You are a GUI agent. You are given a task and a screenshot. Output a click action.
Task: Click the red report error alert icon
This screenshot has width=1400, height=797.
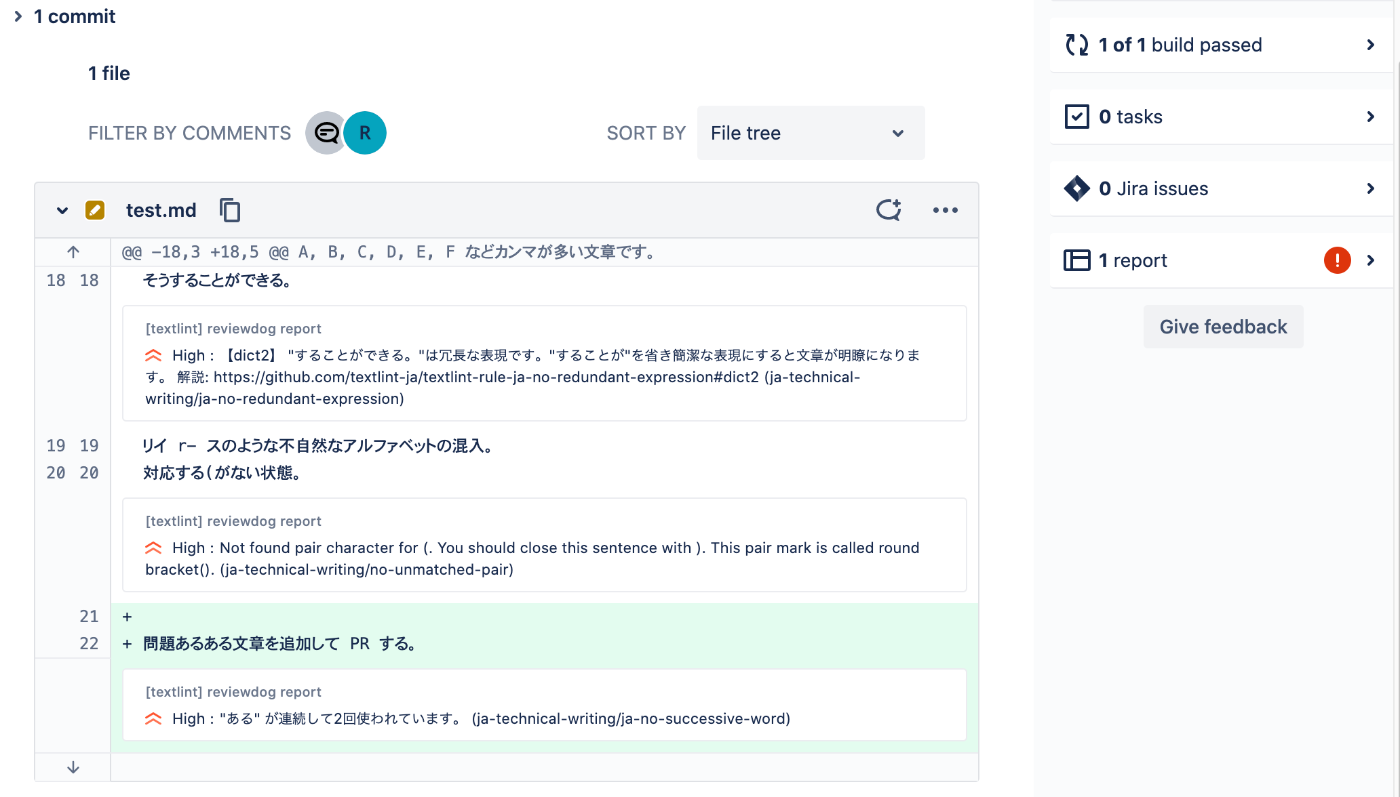coord(1337,261)
